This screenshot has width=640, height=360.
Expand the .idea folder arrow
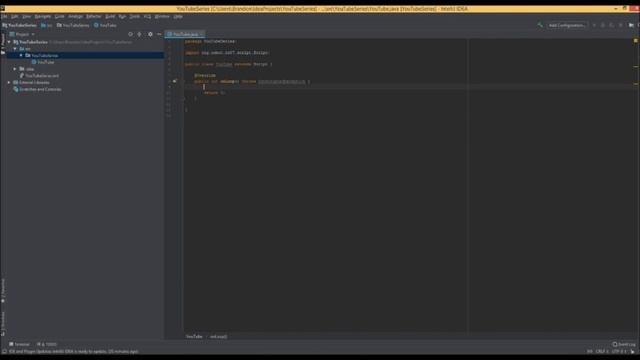(15, 69)
